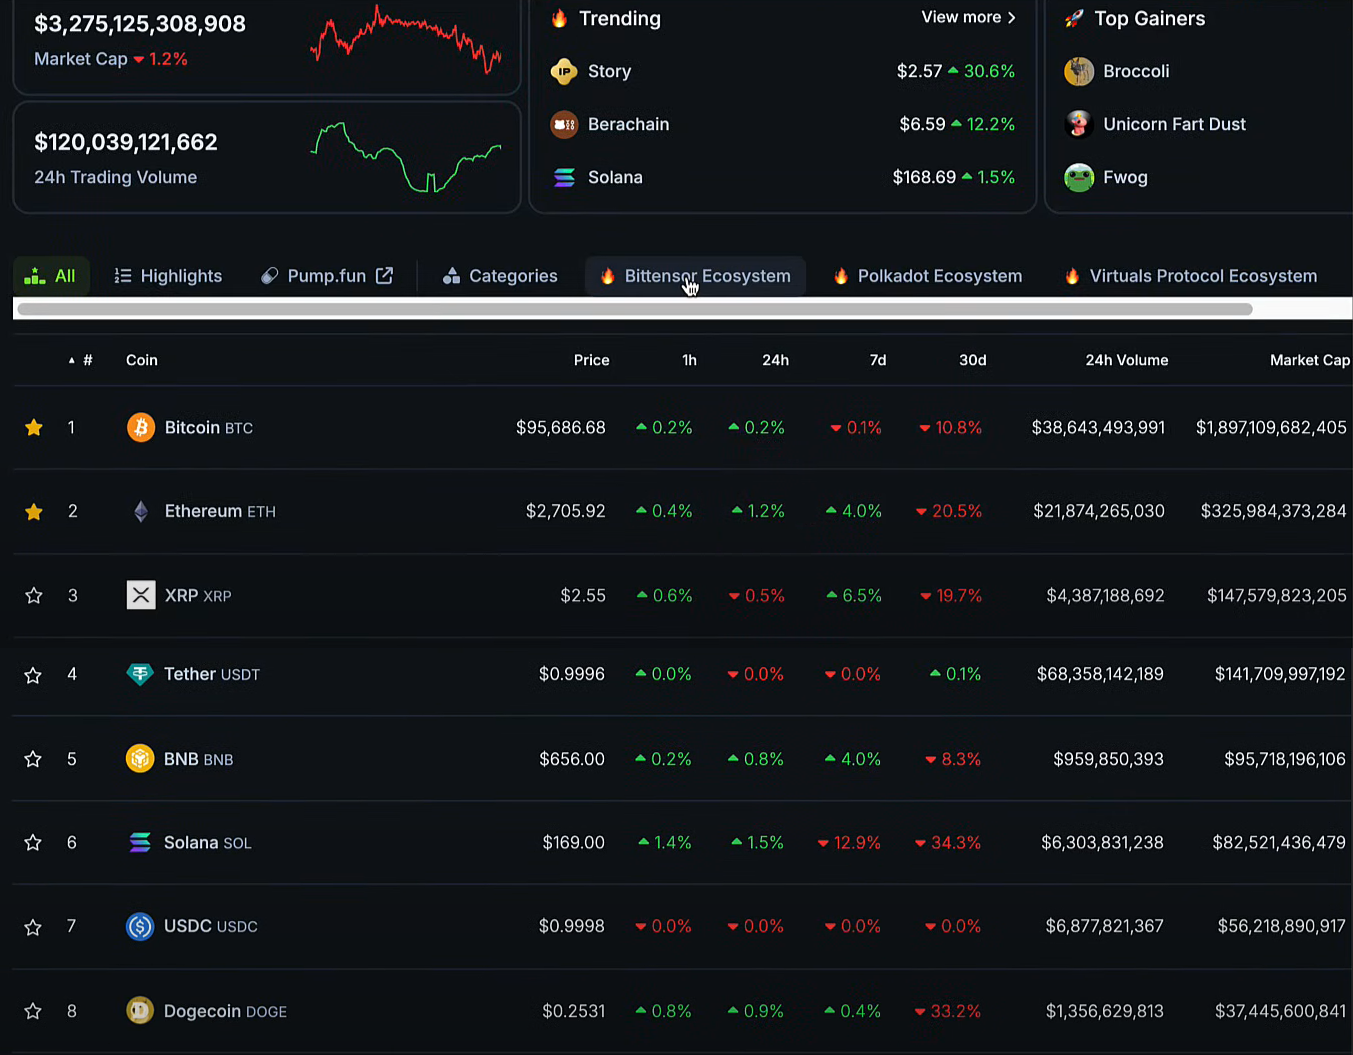Image resolution: width=1353 pixels, height=1055 pixels.
Task: Click the Bitcoin coin logo icon
Action: tap(141, 428)
